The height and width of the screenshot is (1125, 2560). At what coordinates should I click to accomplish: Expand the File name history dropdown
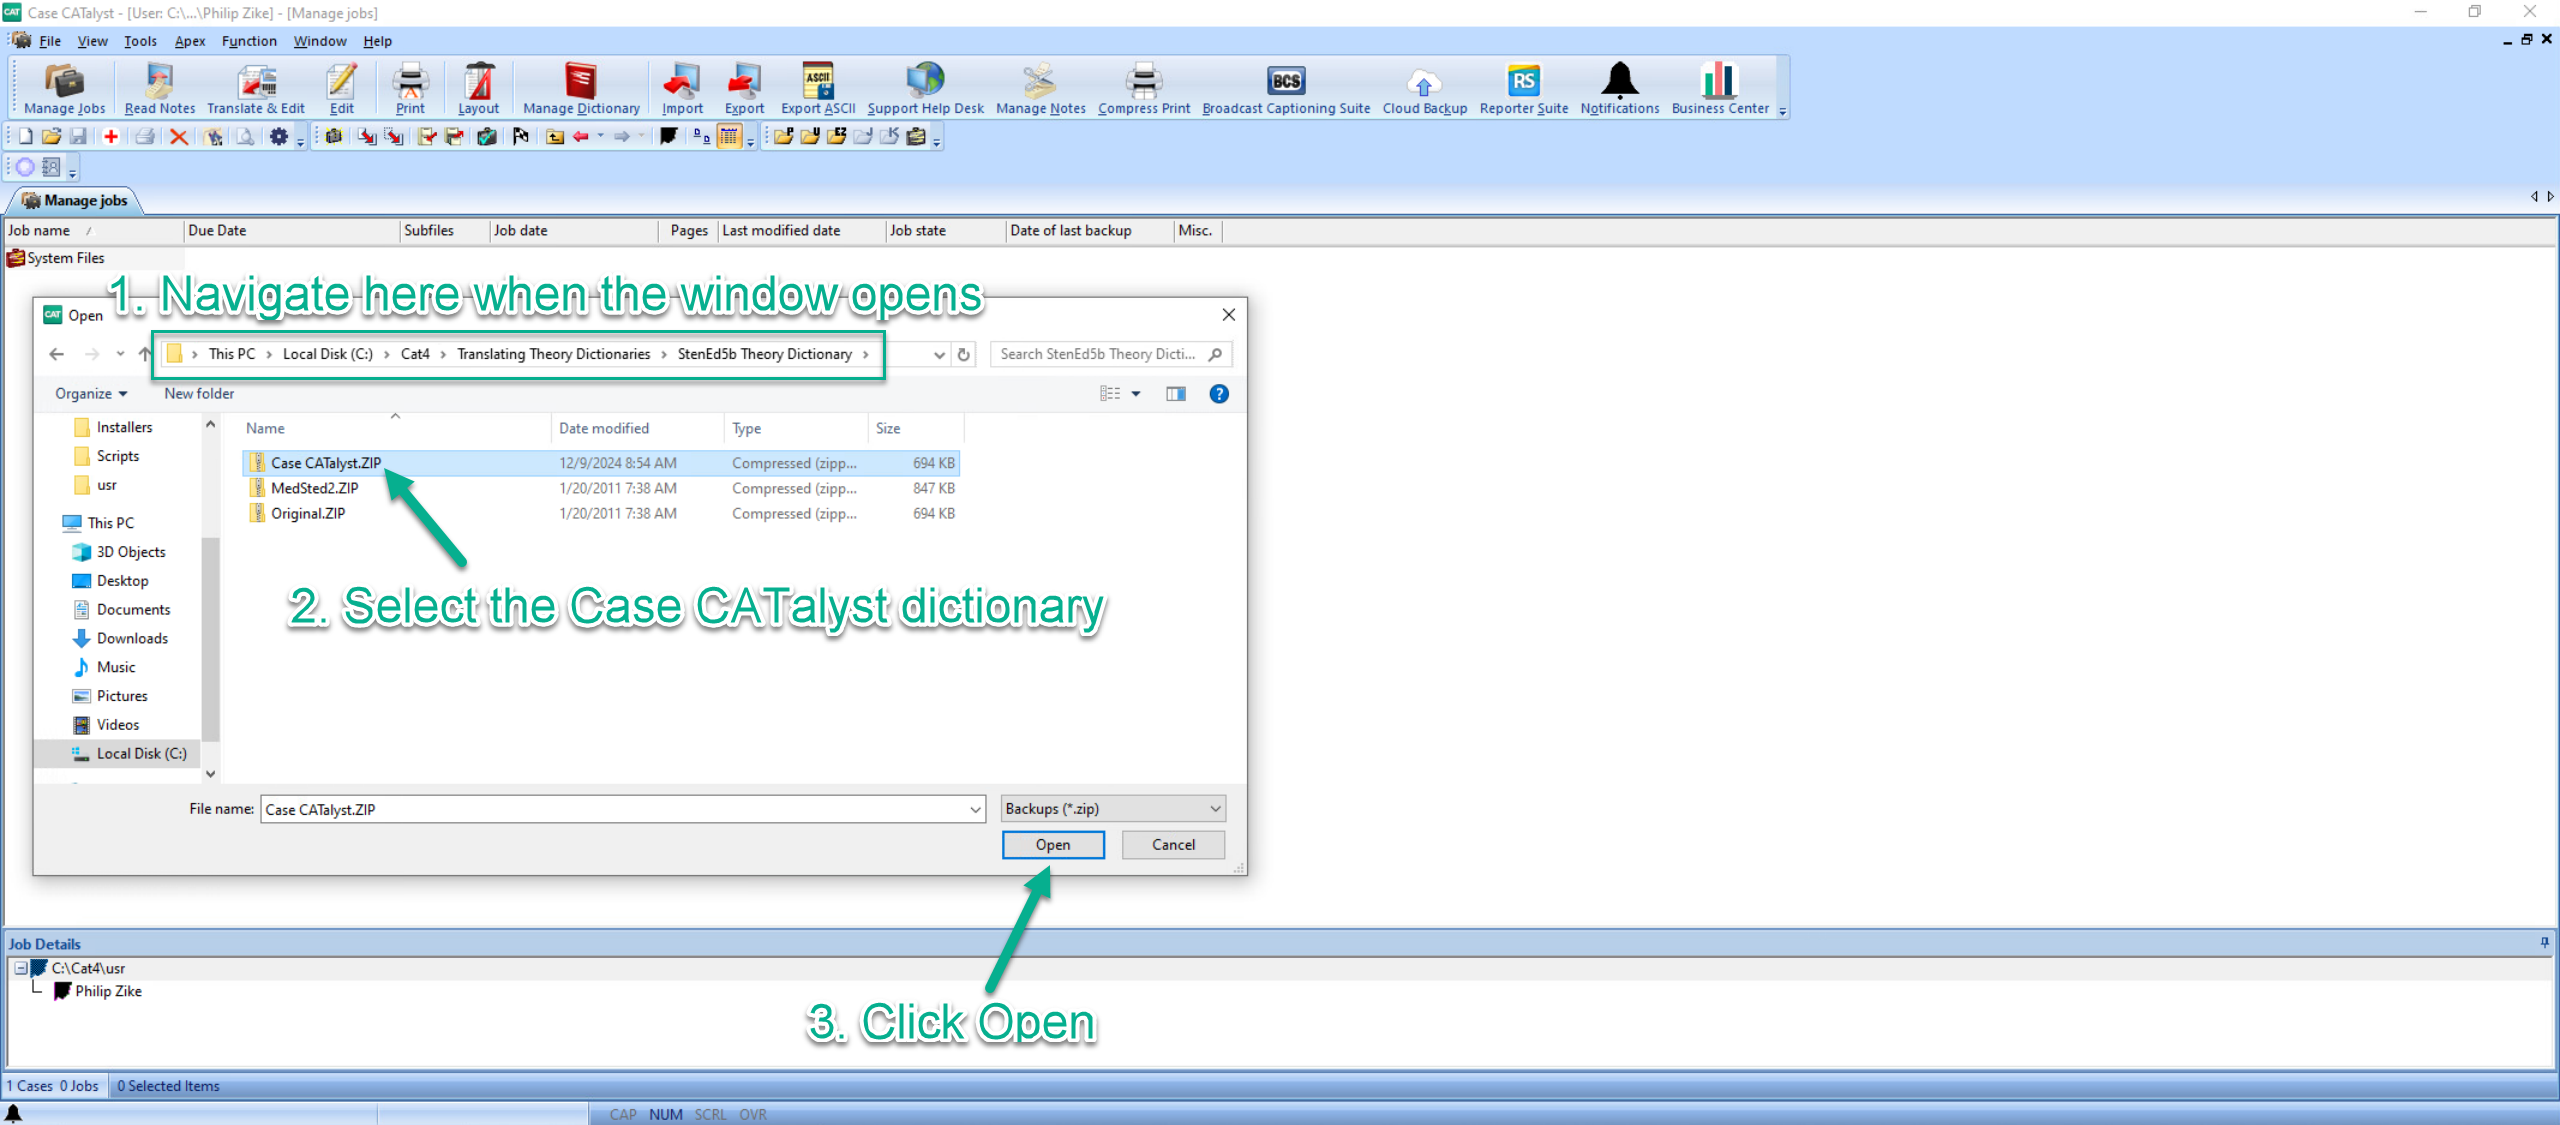click(x=976, y=810)
